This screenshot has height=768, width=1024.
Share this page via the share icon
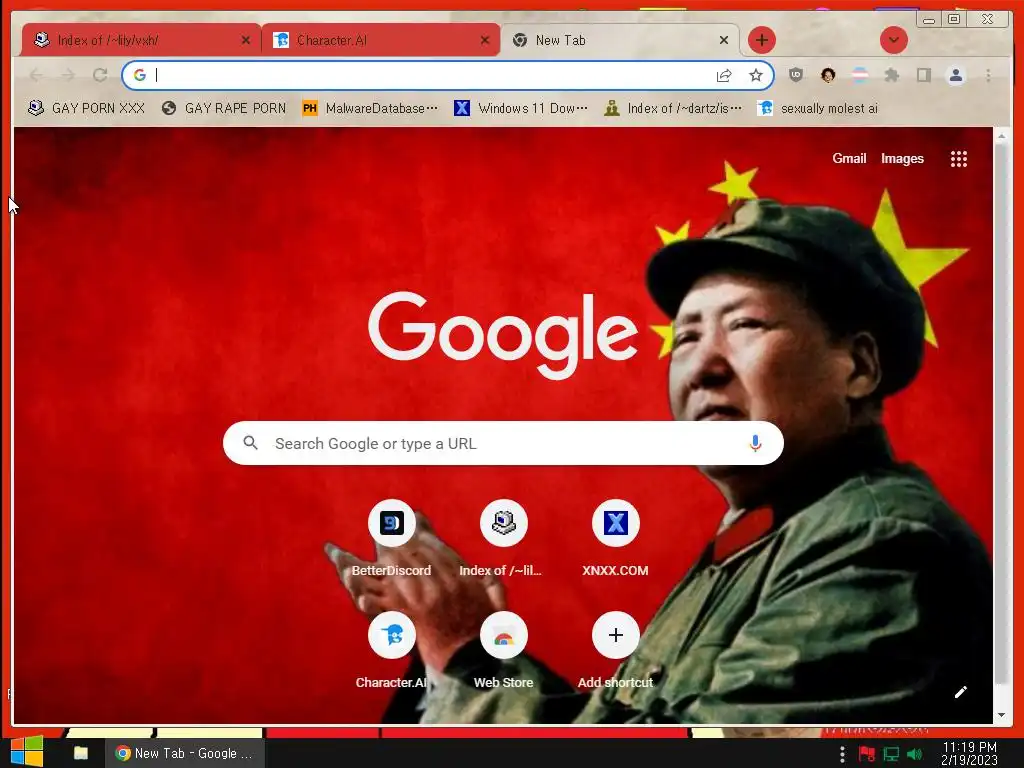click(724, 76)
